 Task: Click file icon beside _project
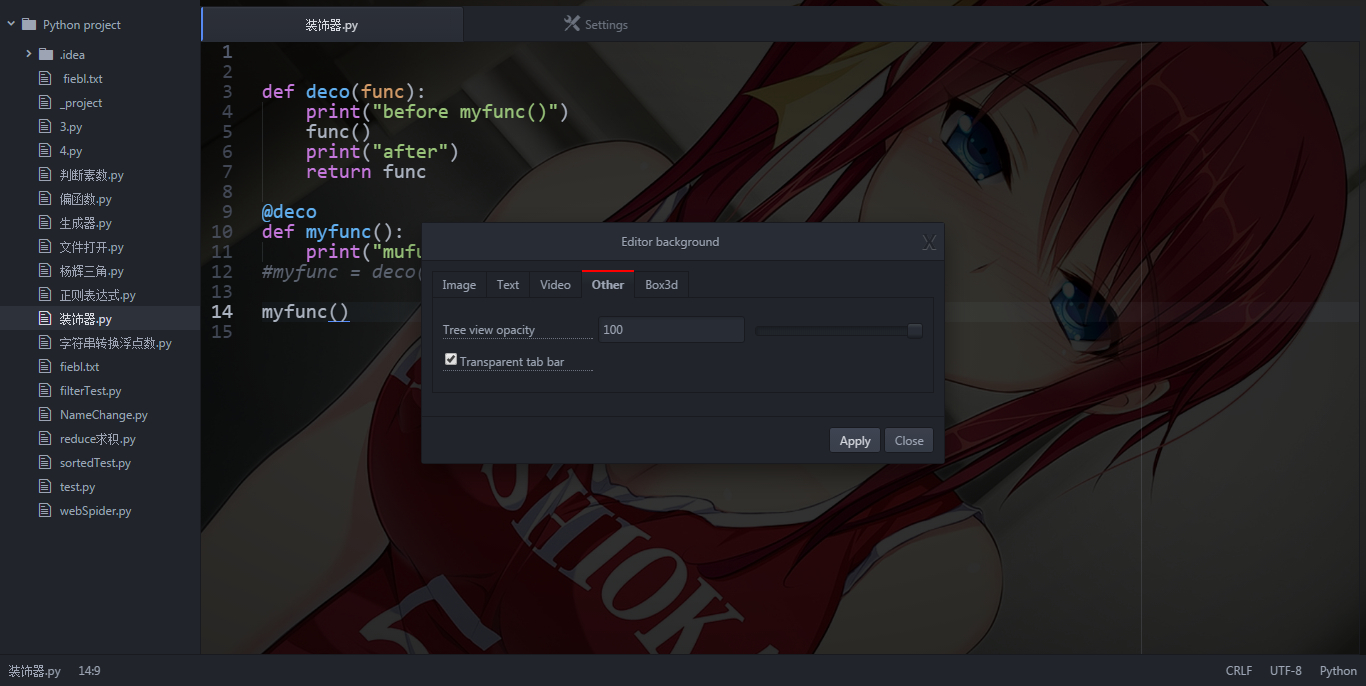click(x=44, y=102)
